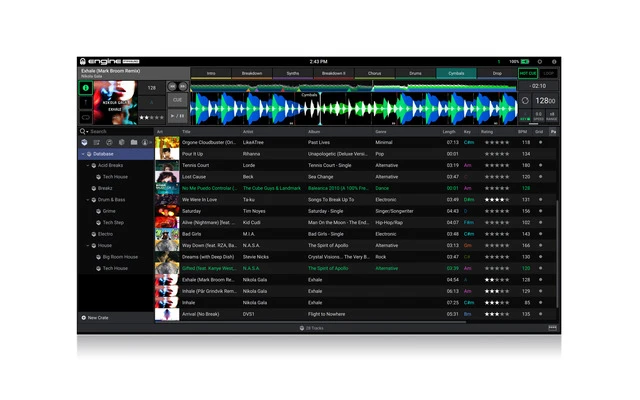Jump to the Chorus cue section
The image size is (640, 400).
[x=374, y=73]
